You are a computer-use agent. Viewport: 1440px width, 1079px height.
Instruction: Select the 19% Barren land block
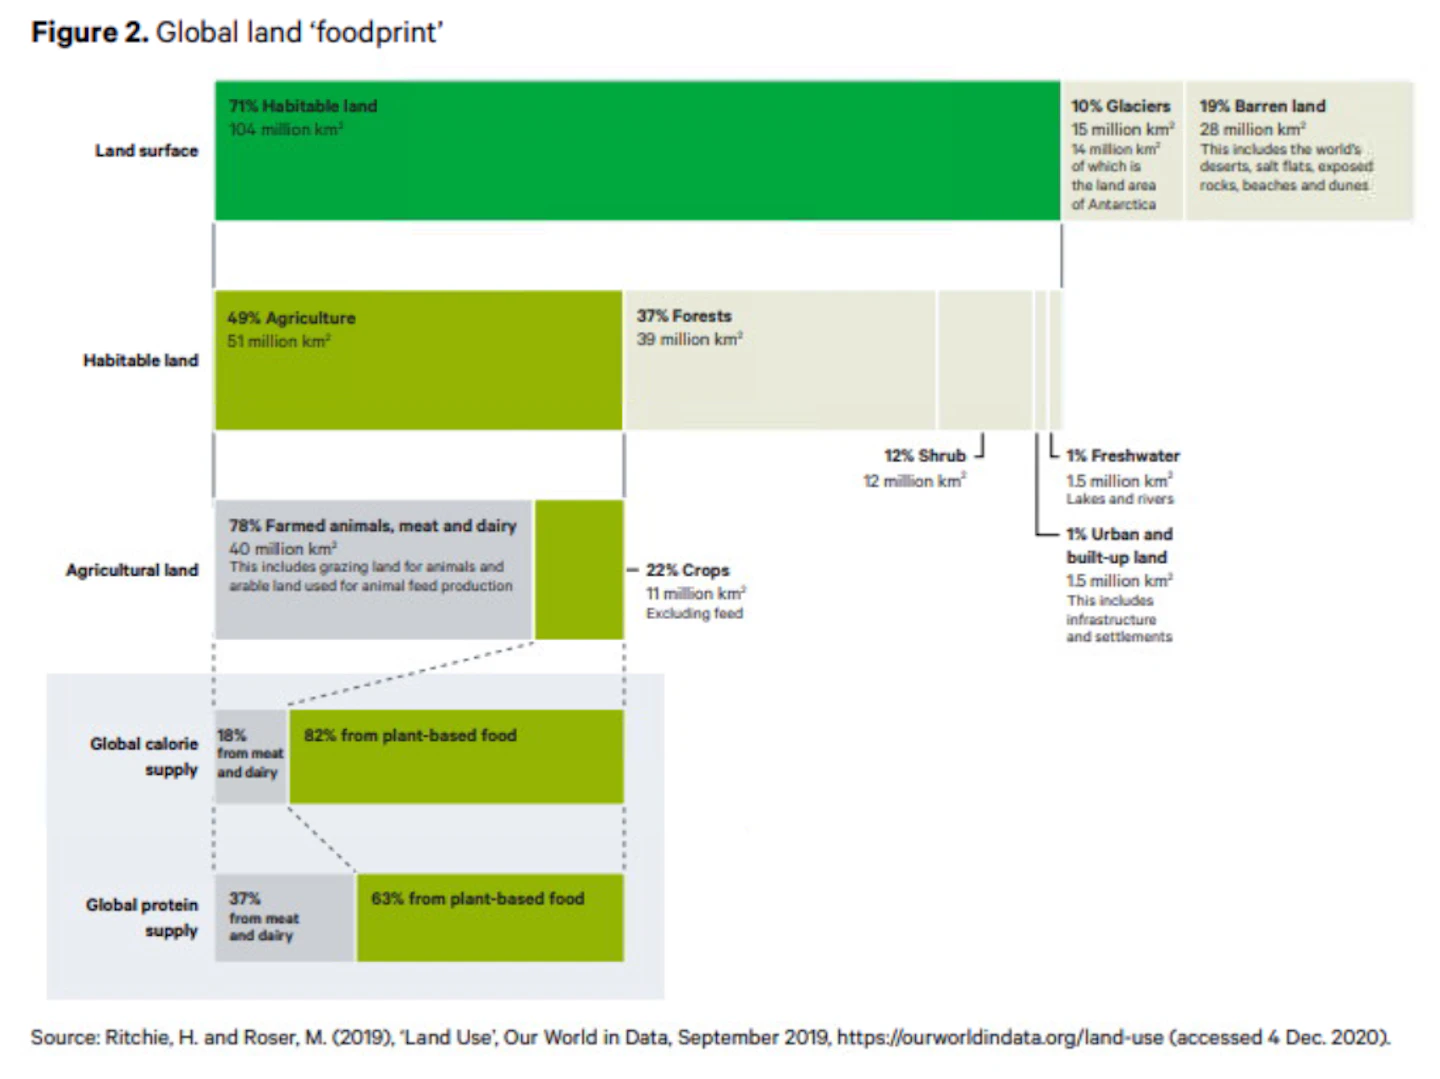pyautogui.click(x=1299, y=150)
